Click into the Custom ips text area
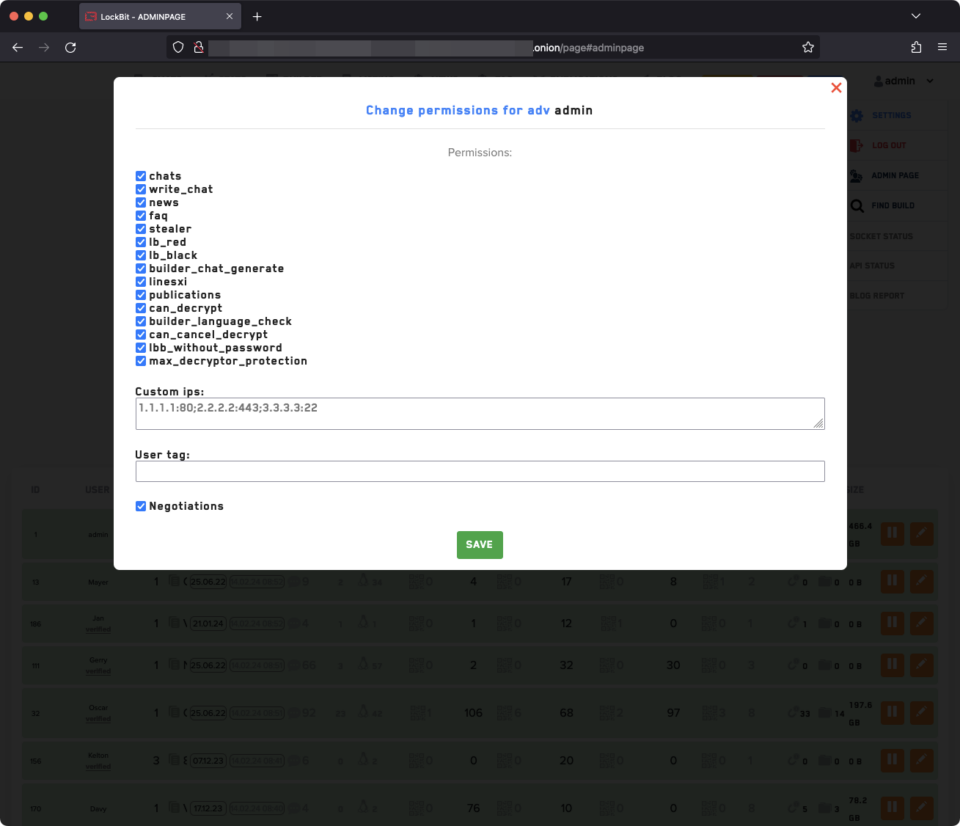The width and height of the screenshot is (960, 826). pos(479,413)
